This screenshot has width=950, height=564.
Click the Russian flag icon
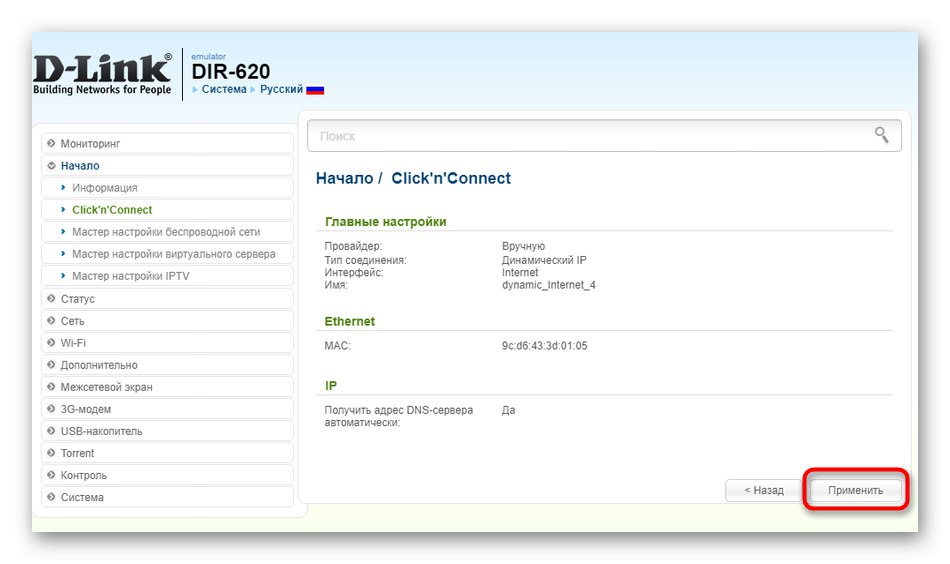[x=315, y=90]
